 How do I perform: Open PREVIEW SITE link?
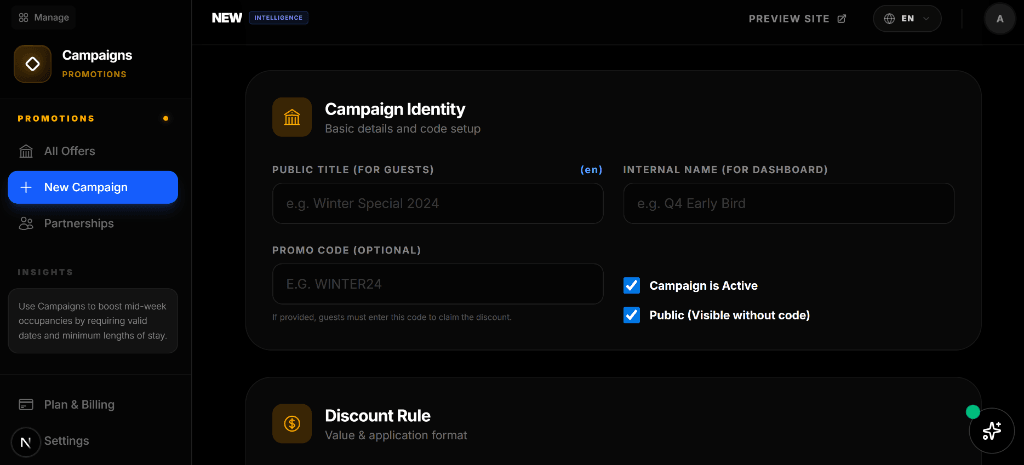click(x=797, y=19)
